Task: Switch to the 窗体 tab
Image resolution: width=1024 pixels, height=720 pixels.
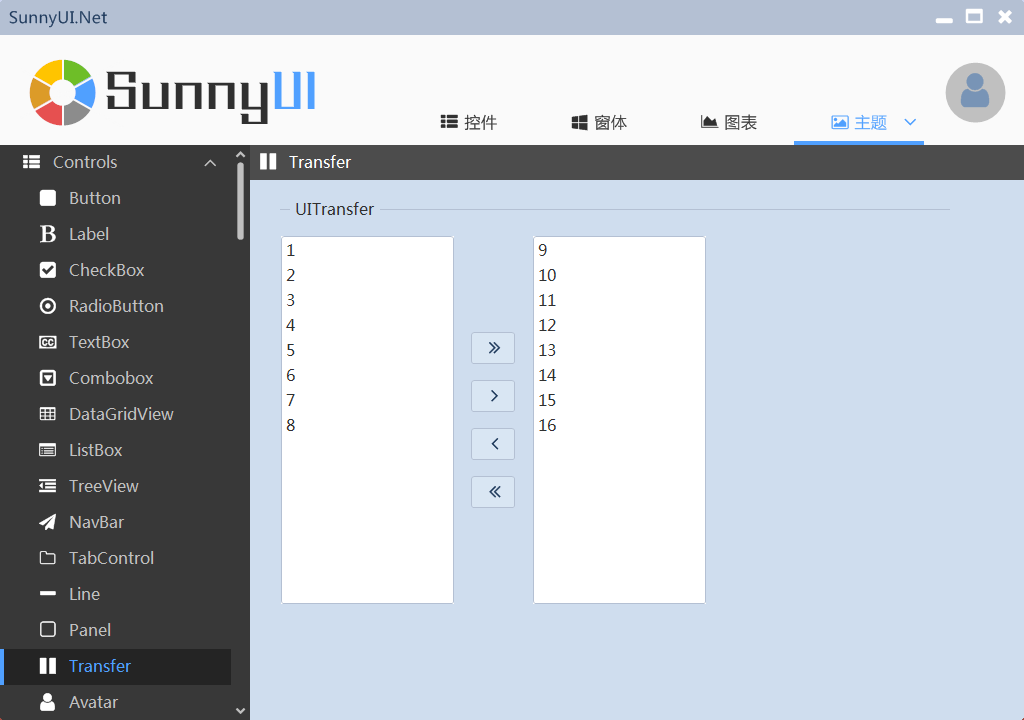Action: pyautogui.click(x=598, y=121)
